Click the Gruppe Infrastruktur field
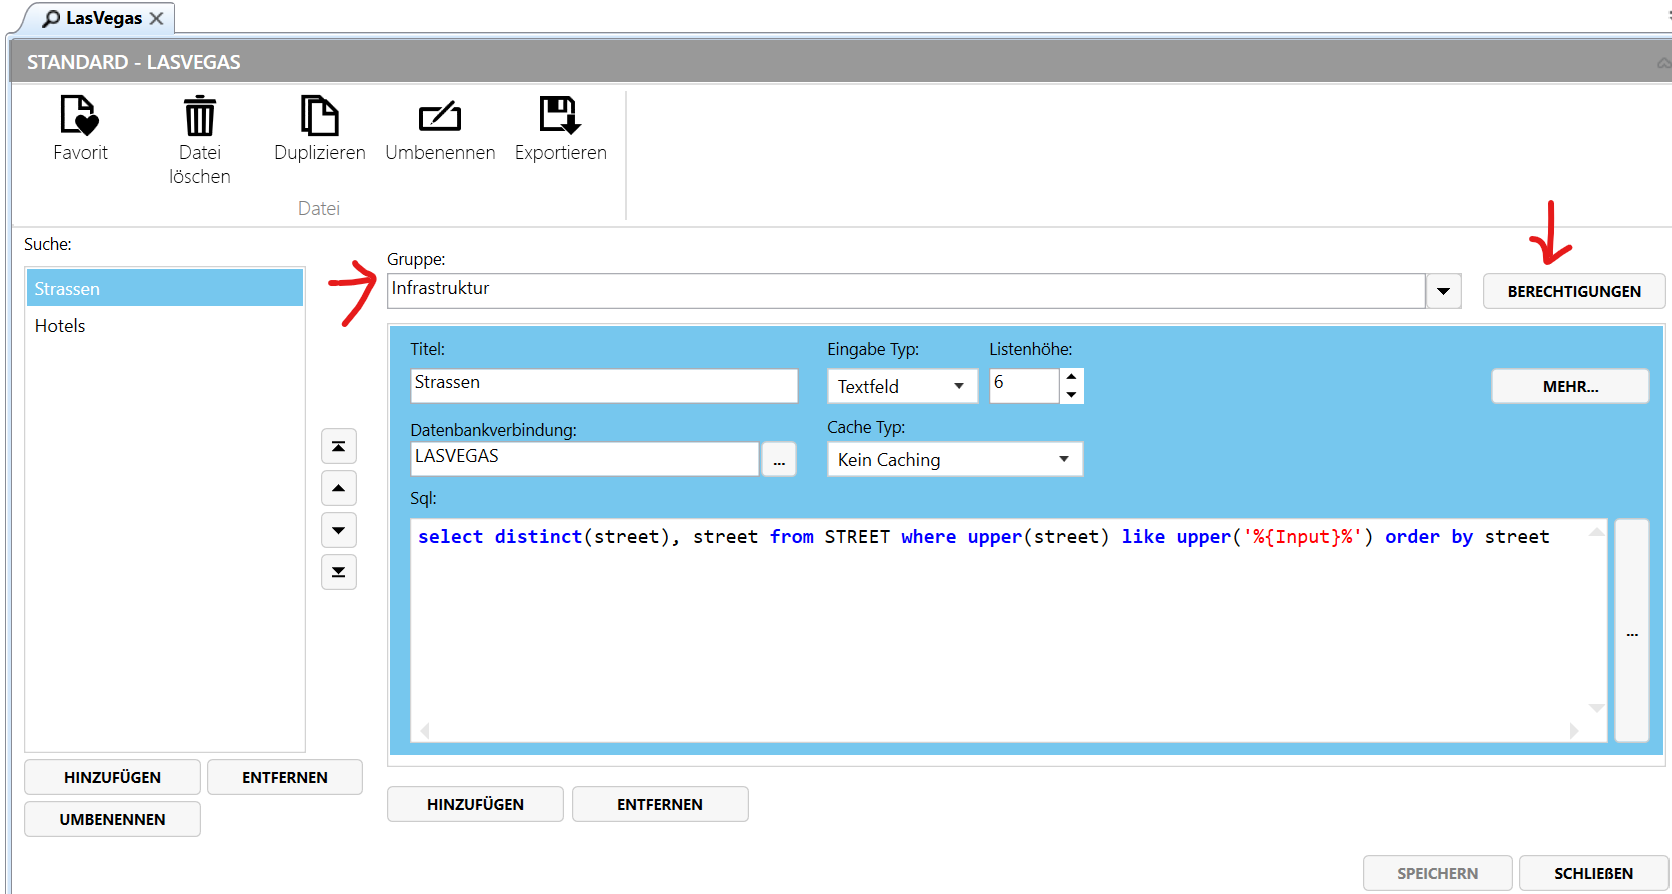The height and width of the screenshot is (894, 1672). (906, 291)
